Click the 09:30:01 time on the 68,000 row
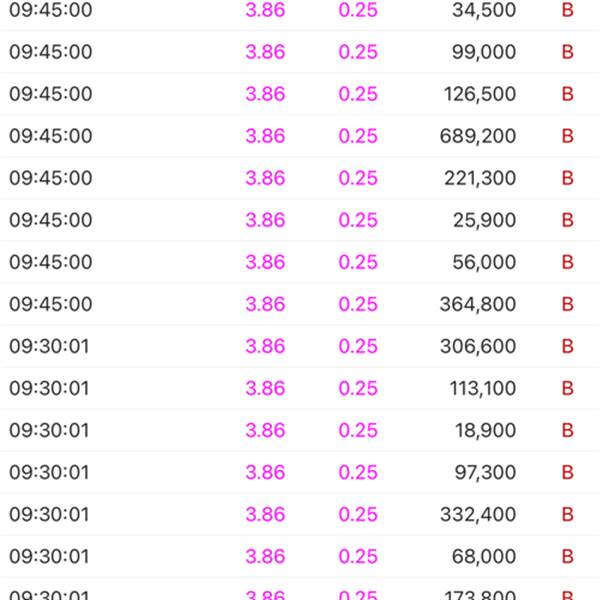Image resolution: width=600 pixels, height=600 pixels. 49,557
